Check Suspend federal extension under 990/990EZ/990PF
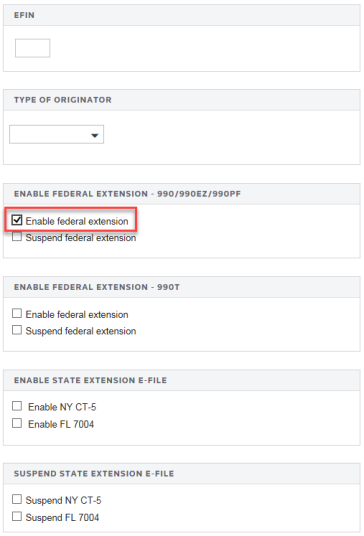This screenshot has width=364, height=536. coord(17,237)
